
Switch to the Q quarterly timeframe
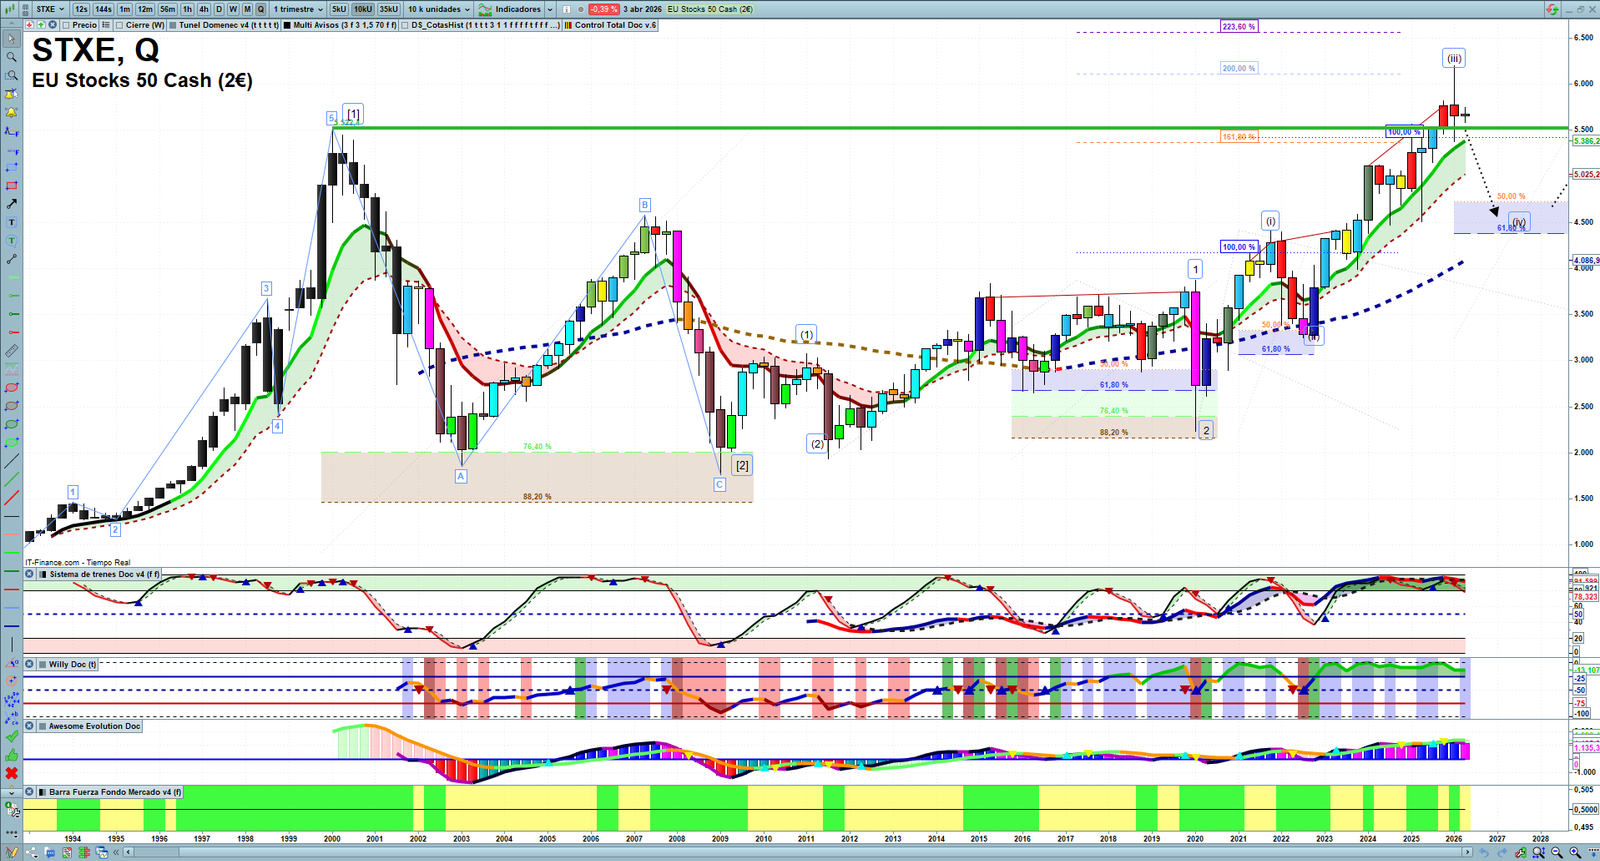[261, 9]
